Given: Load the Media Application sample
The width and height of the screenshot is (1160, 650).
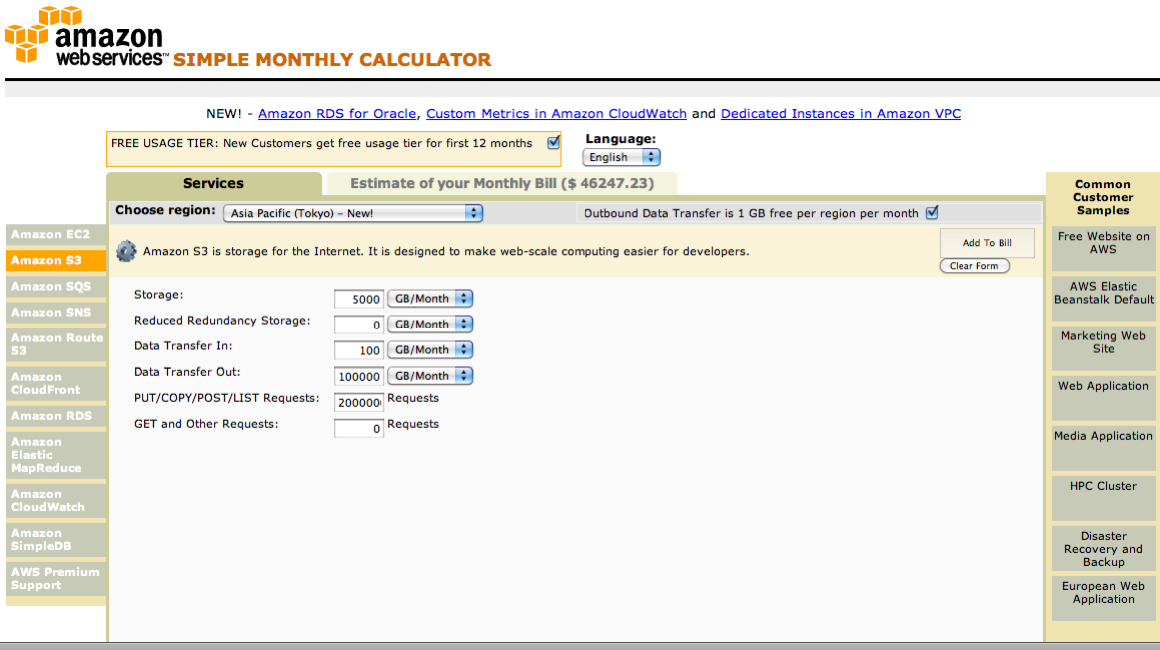Looking at the screenshot, I should click(1103, 448).
